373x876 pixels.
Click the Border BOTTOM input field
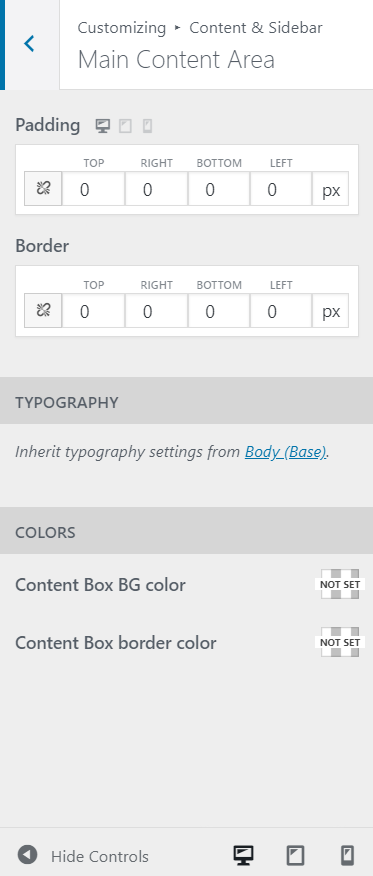pos(219,310)
